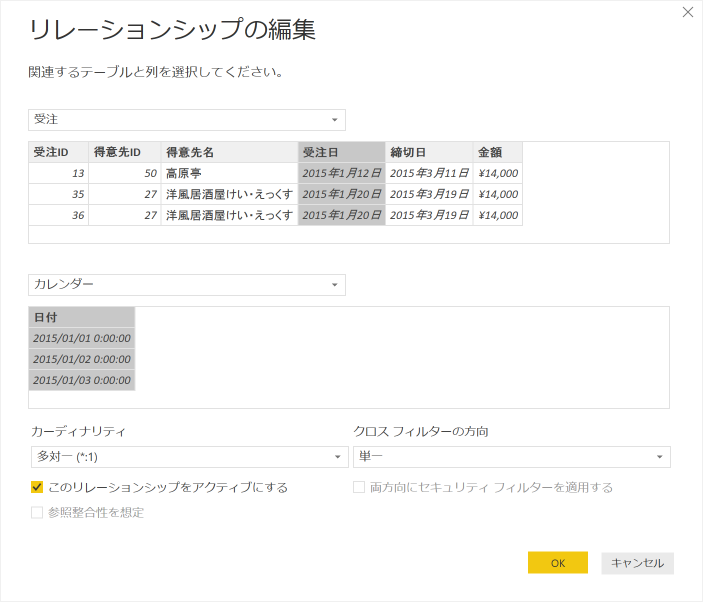Select the 得意先ID column header

click(x=125, y=152)
